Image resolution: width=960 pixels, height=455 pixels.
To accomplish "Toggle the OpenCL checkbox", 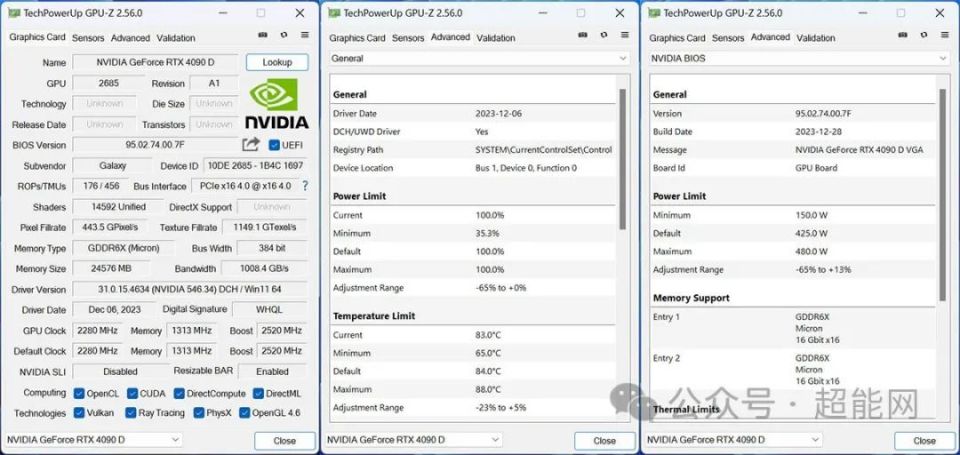I will tap(79, 393).
